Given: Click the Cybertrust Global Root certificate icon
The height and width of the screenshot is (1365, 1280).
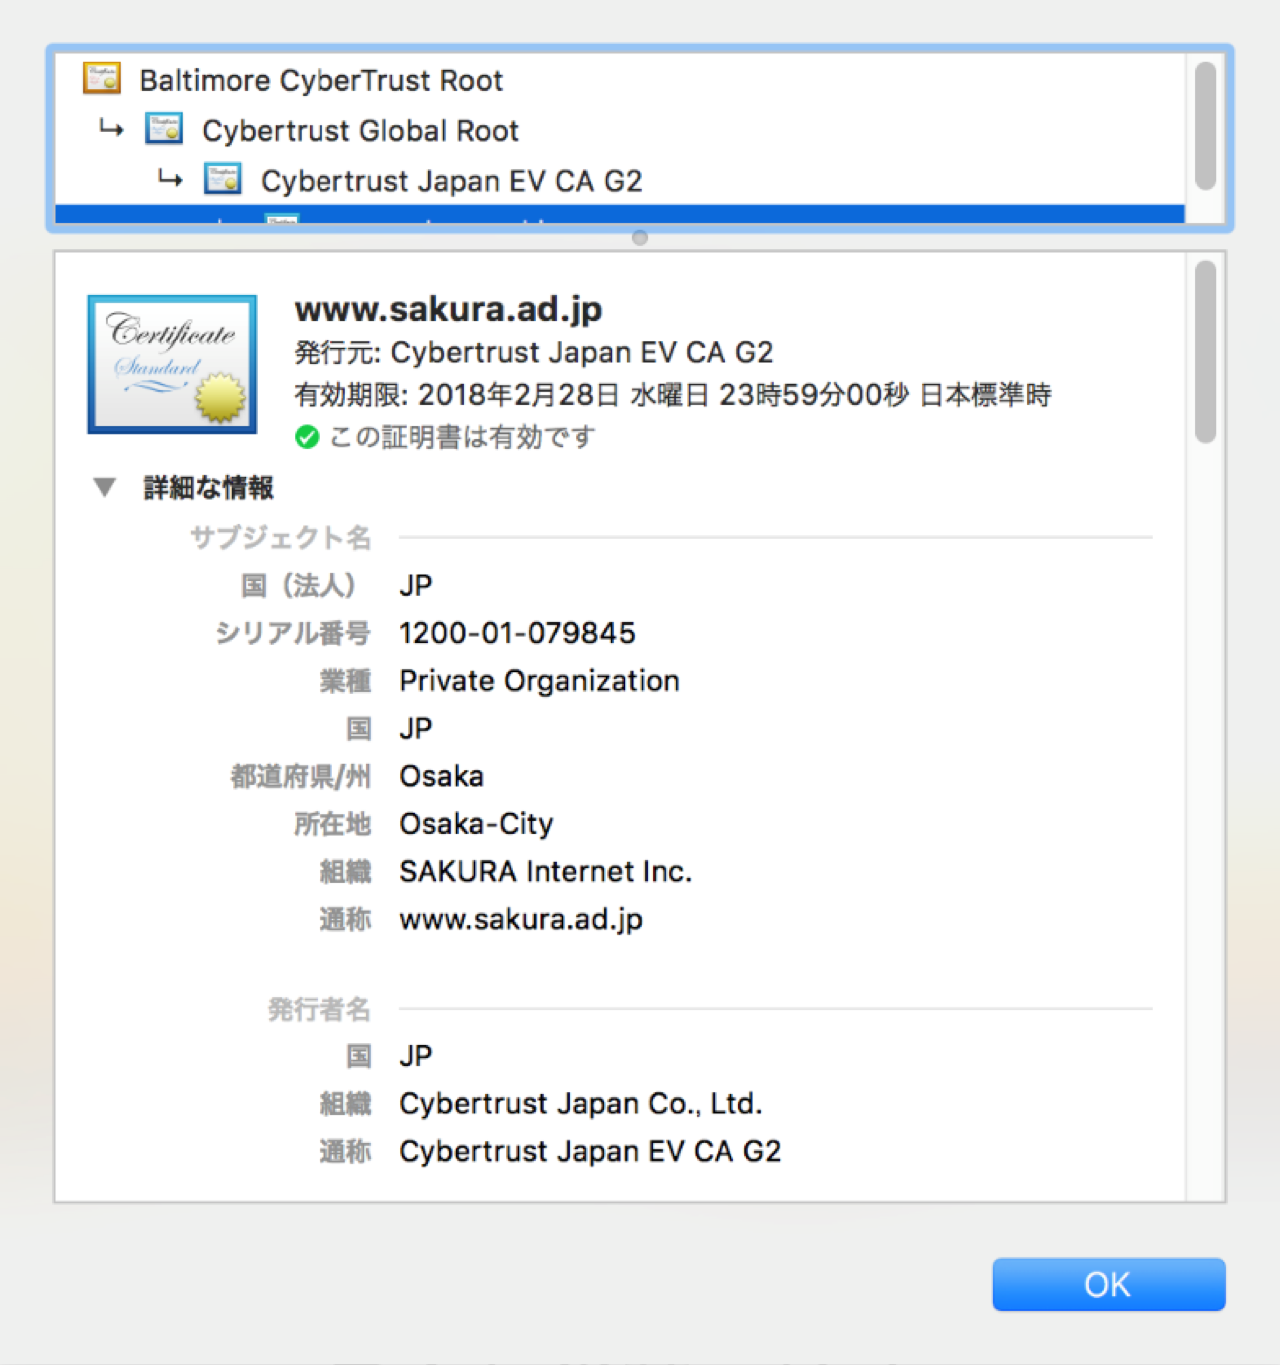Looking at the screenshot, I should 164,128.
